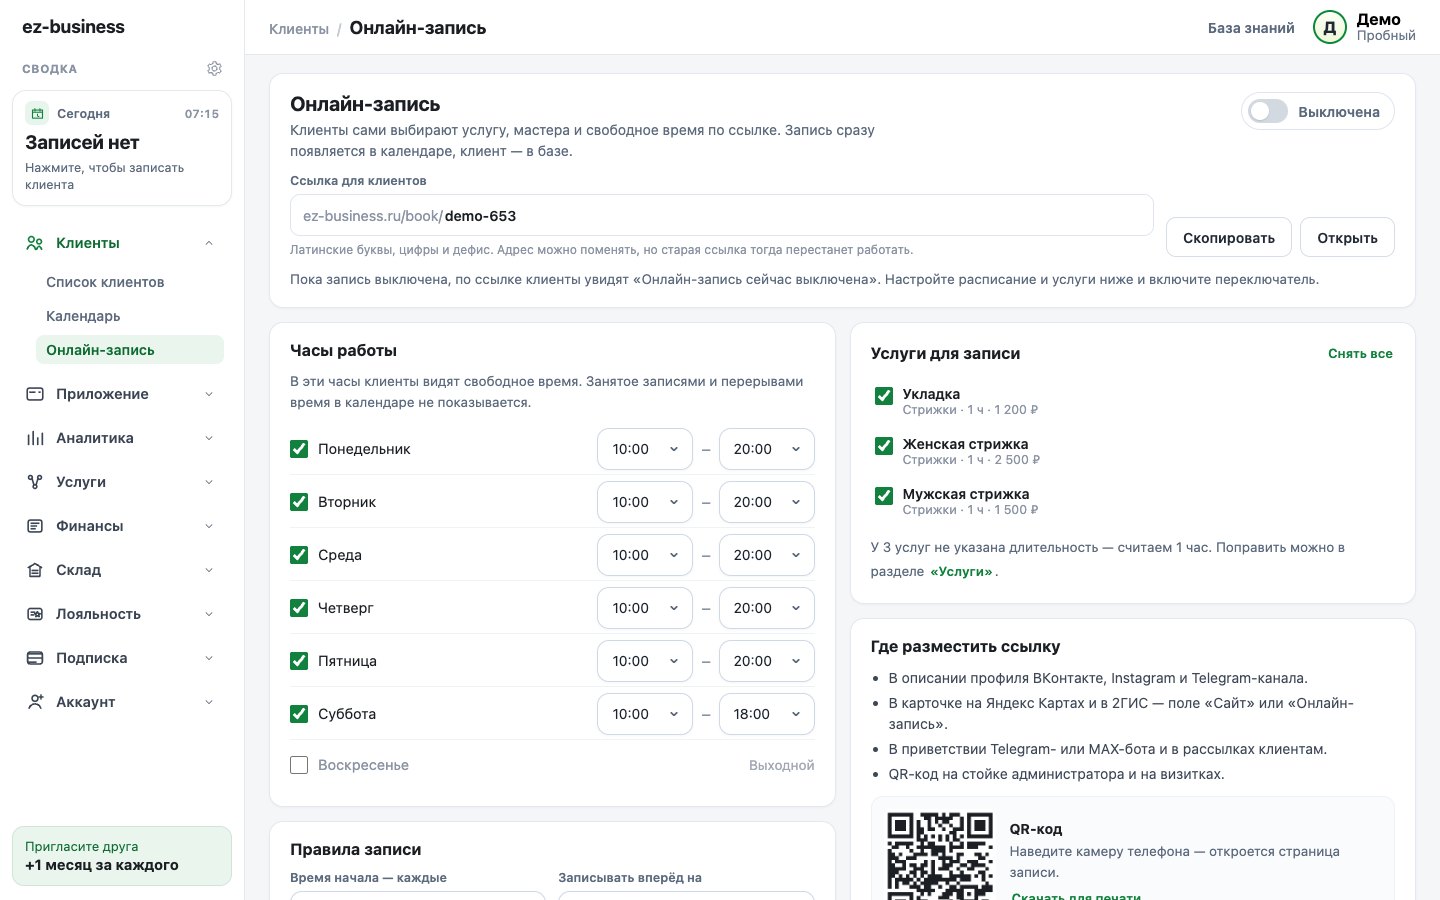This screenshot has height=900, width=1440.
Task: Click the Аккаунт user icon
Action: point(35,702)
